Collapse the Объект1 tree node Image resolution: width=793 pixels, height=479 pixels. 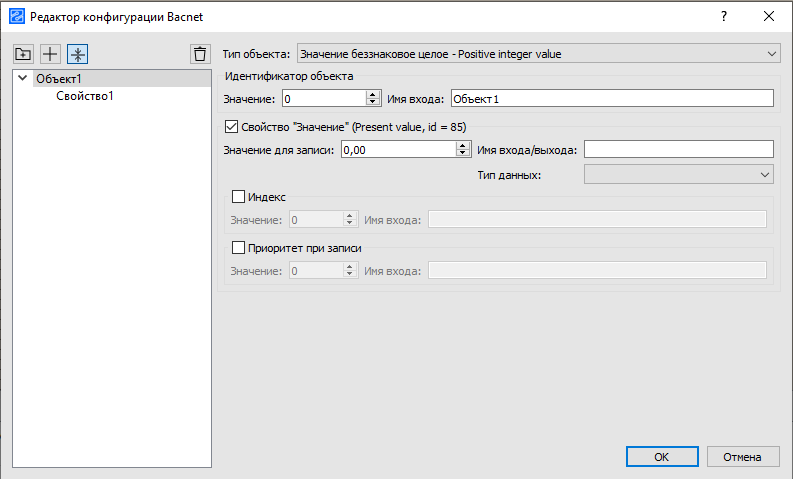click(x=22, y=78)
